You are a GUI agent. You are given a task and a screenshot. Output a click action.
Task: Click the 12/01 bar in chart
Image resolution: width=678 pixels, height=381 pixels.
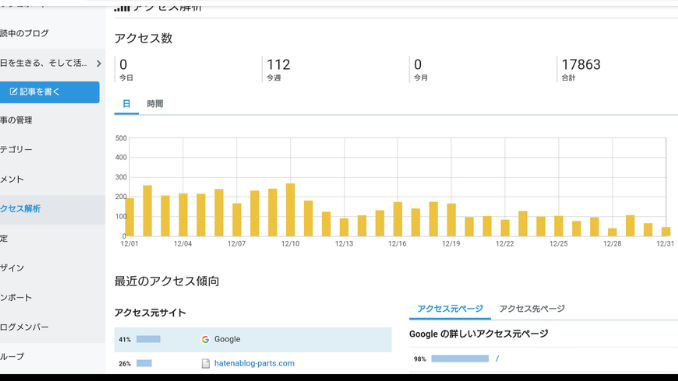click(x=130, y=217)
